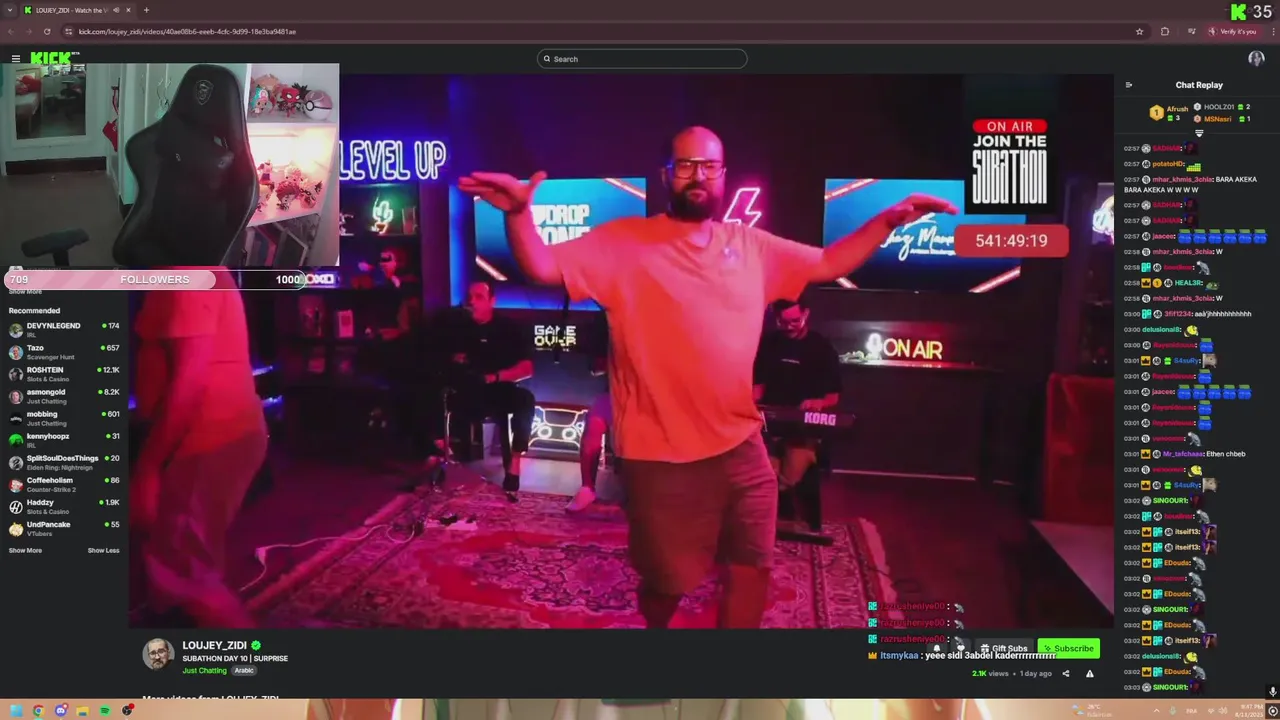Open ROSHTEIN recommended channel

(64, 373)
